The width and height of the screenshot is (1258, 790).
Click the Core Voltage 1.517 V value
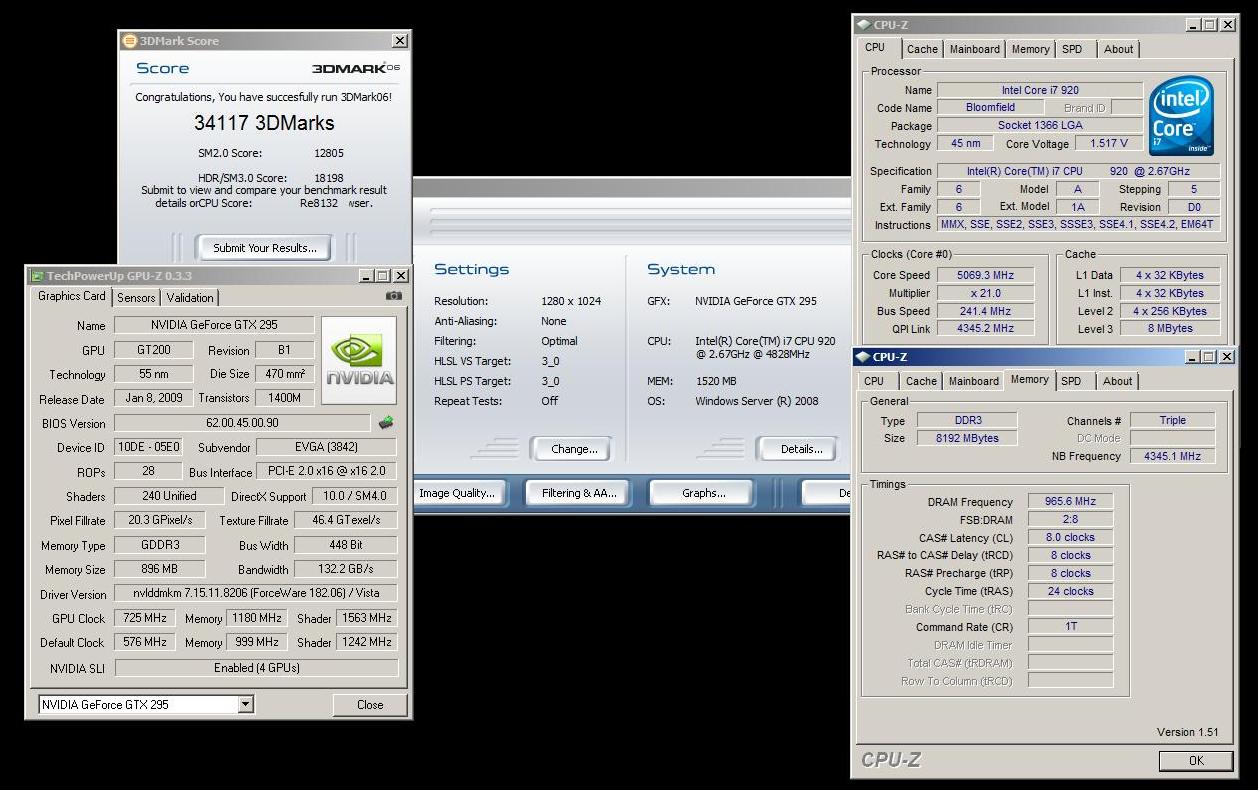point(1109,144)
